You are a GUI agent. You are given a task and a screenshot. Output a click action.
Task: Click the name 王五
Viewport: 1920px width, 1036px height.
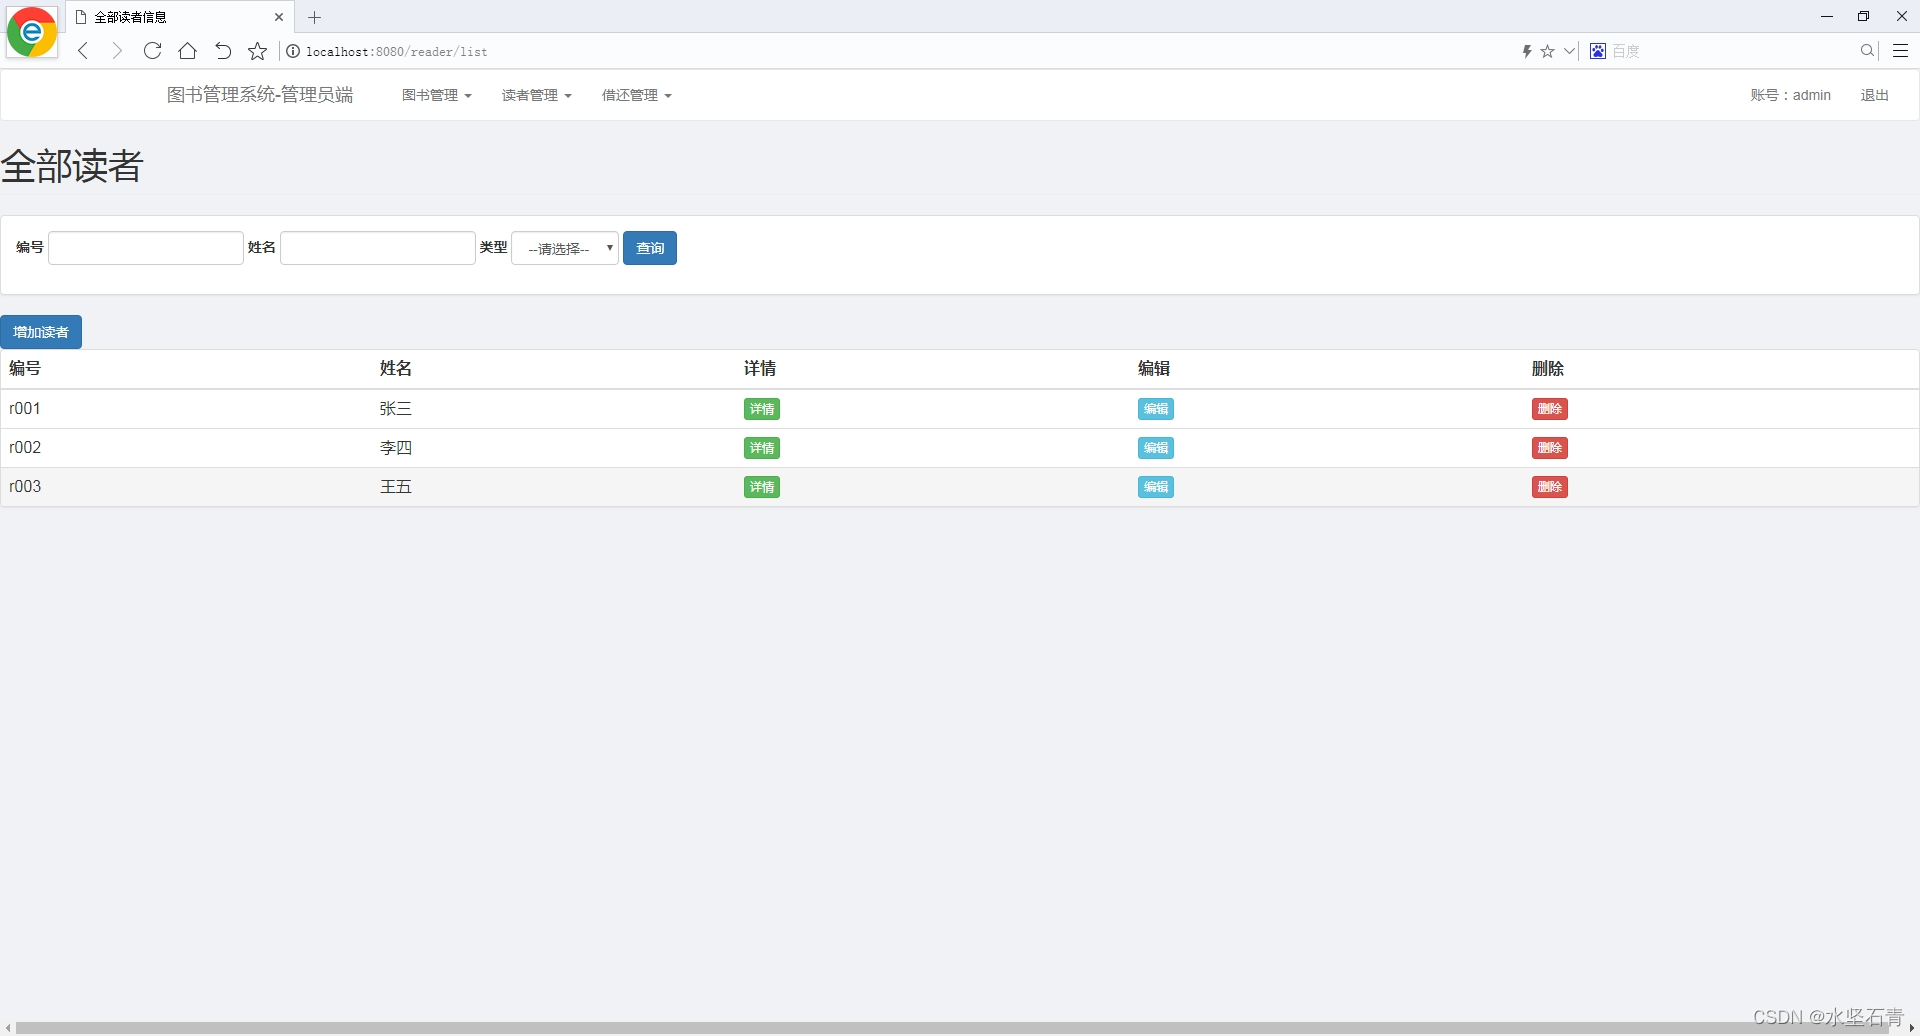coord(396,486)
